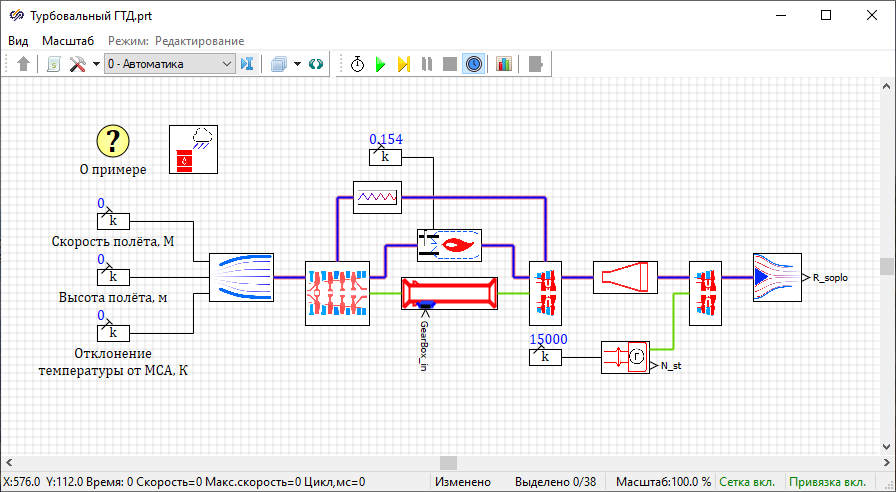Viewport: 896px width, 492px height.
Task: Click the yellow step-forward simulation icon
Action: point(403,64)
